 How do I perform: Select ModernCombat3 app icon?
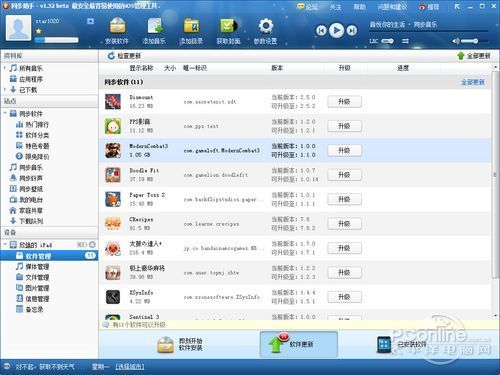point(113,150)
